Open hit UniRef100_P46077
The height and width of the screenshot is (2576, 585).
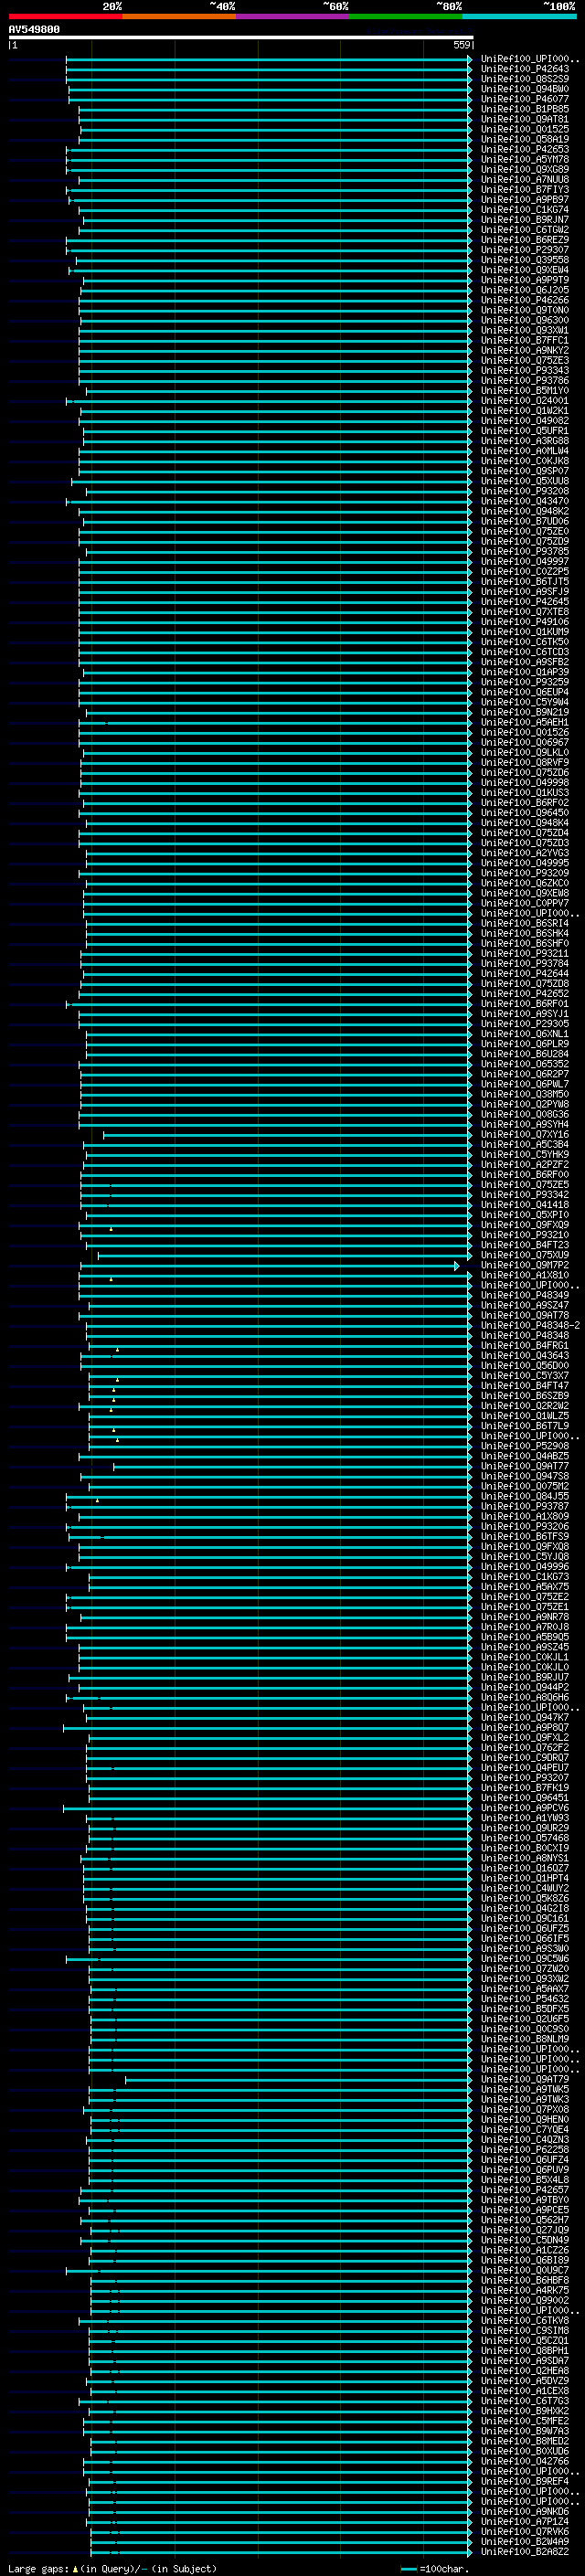click(525, 99)
